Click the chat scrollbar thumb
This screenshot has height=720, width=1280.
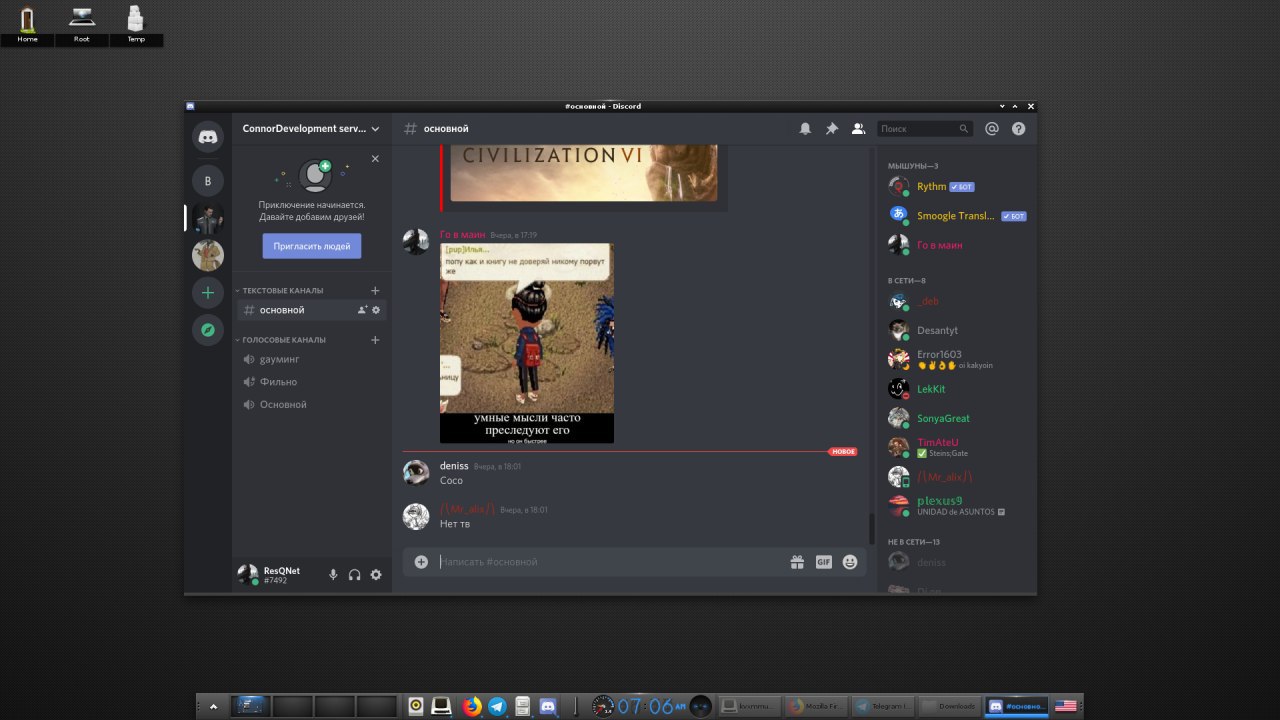(871, 528)
